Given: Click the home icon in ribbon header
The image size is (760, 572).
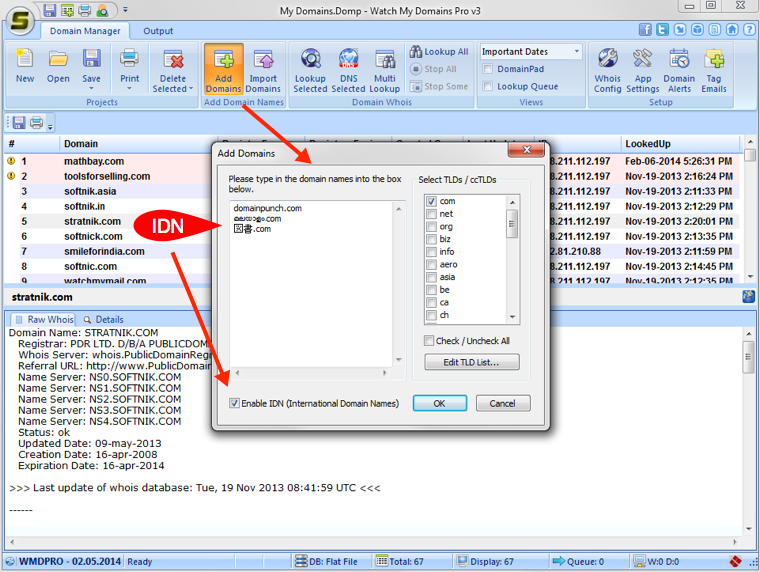Looking at the screenshot, I should 732,30.
